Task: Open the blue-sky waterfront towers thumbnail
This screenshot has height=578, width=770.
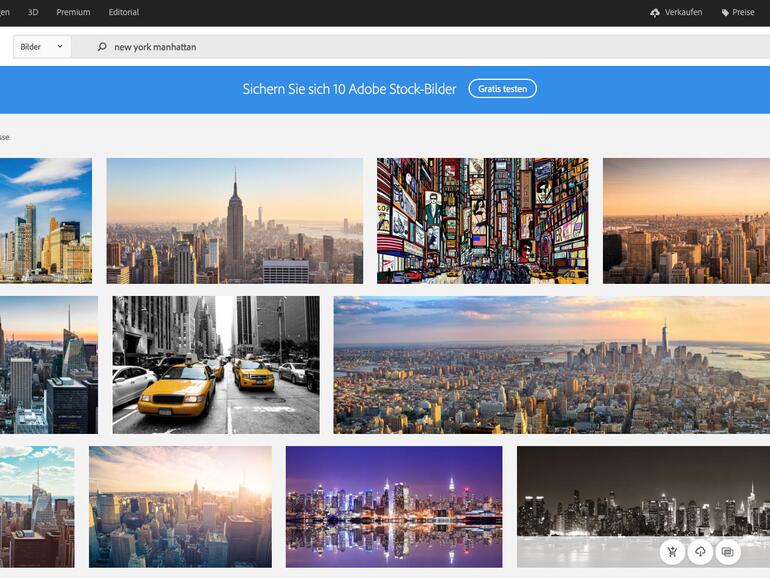Action: pos(46,220)
